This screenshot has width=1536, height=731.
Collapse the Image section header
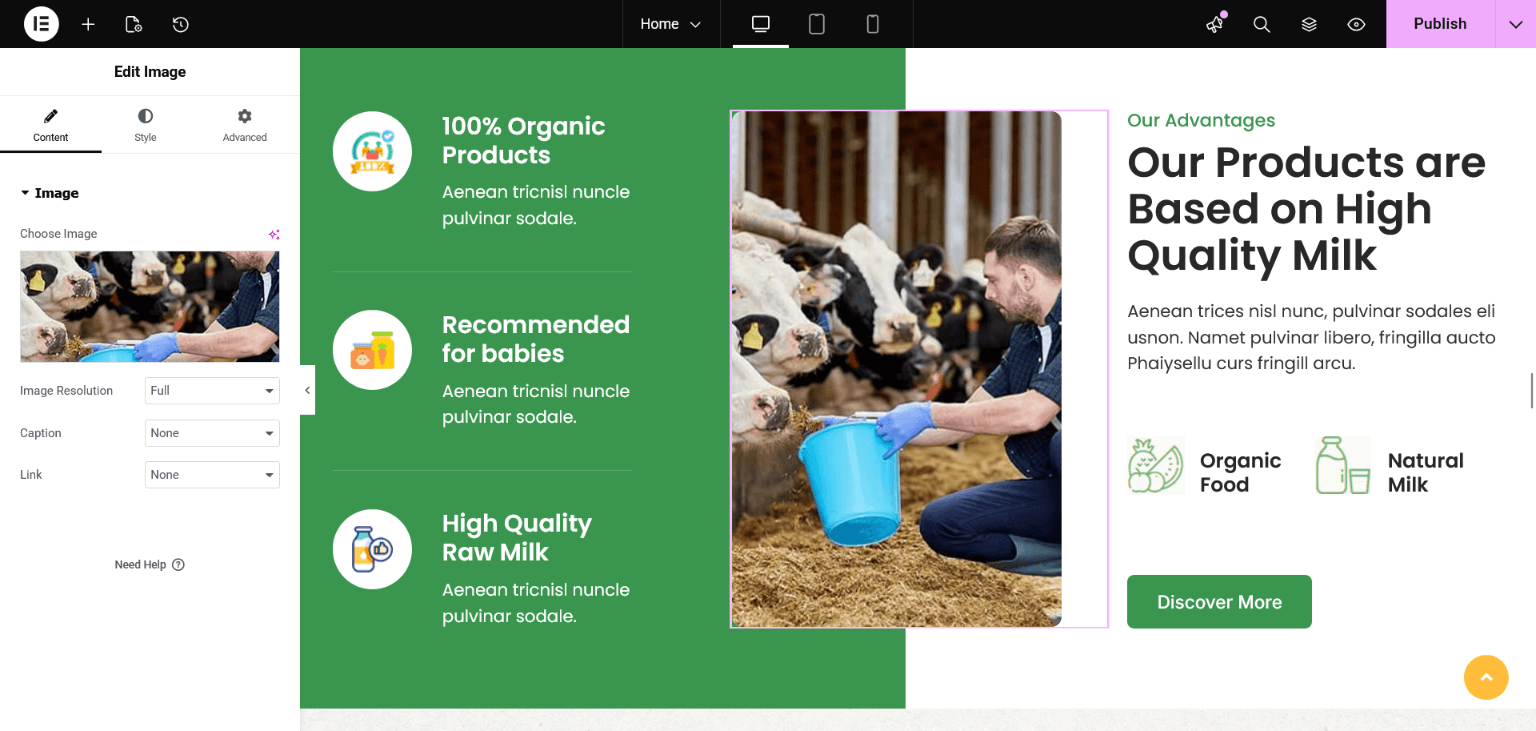[x=50, y=193]
